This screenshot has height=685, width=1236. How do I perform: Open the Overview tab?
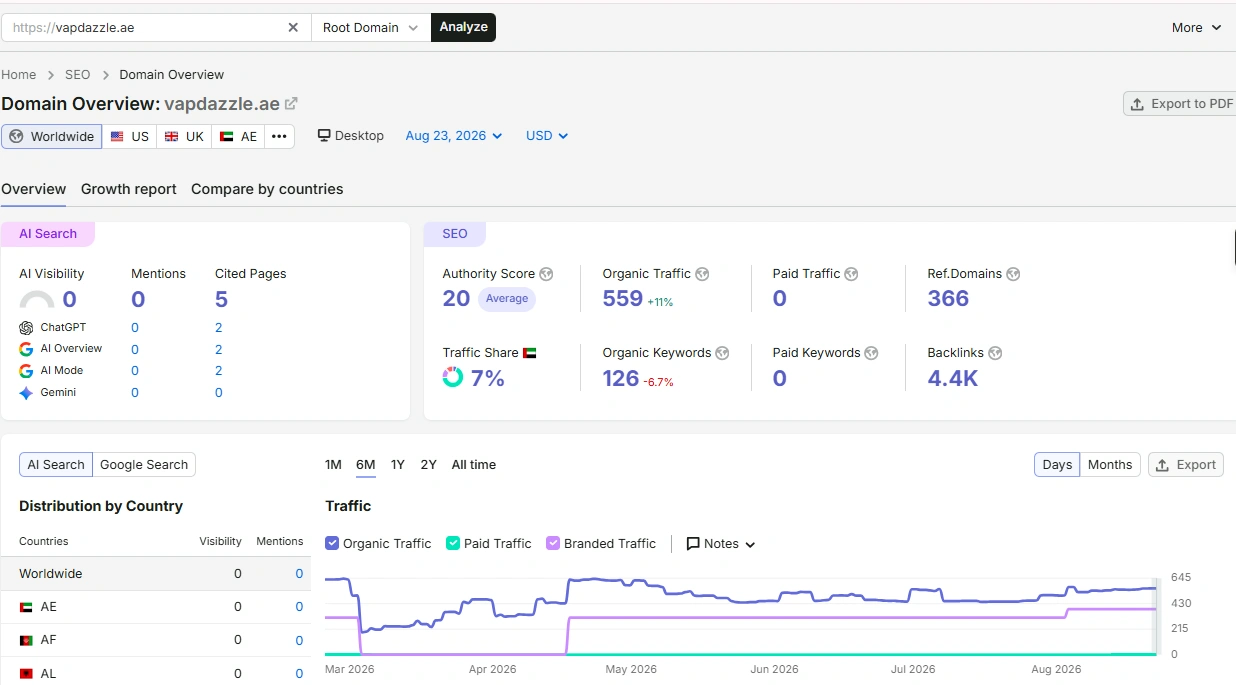coord(34,189)
